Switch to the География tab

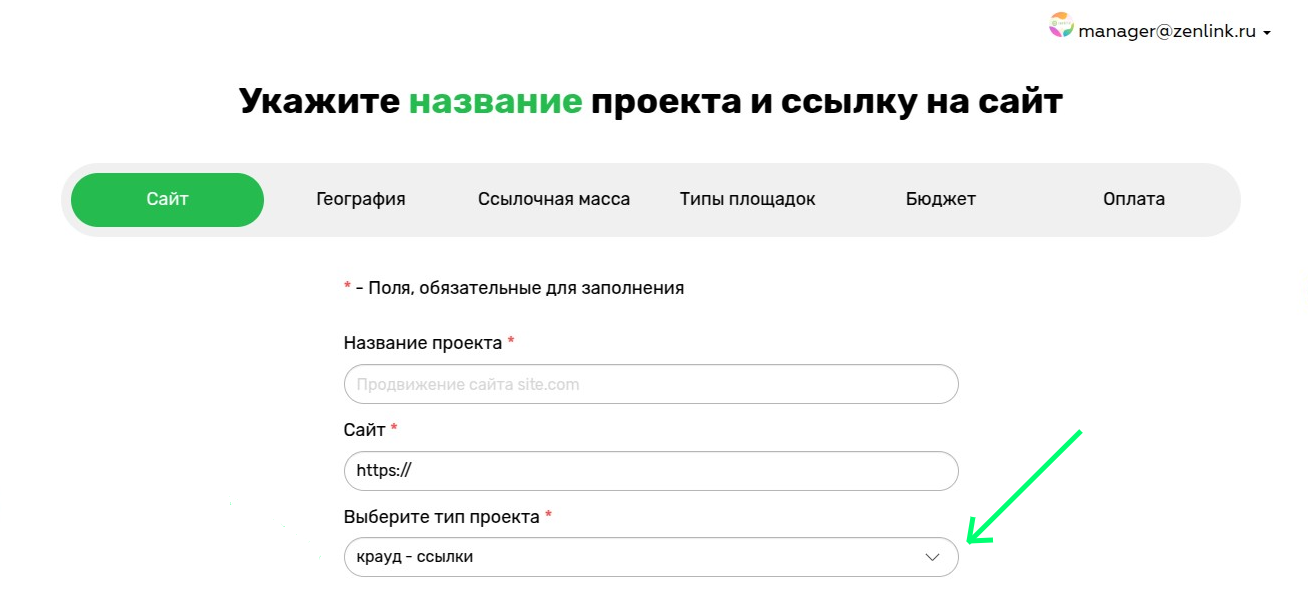pos(360,199)
